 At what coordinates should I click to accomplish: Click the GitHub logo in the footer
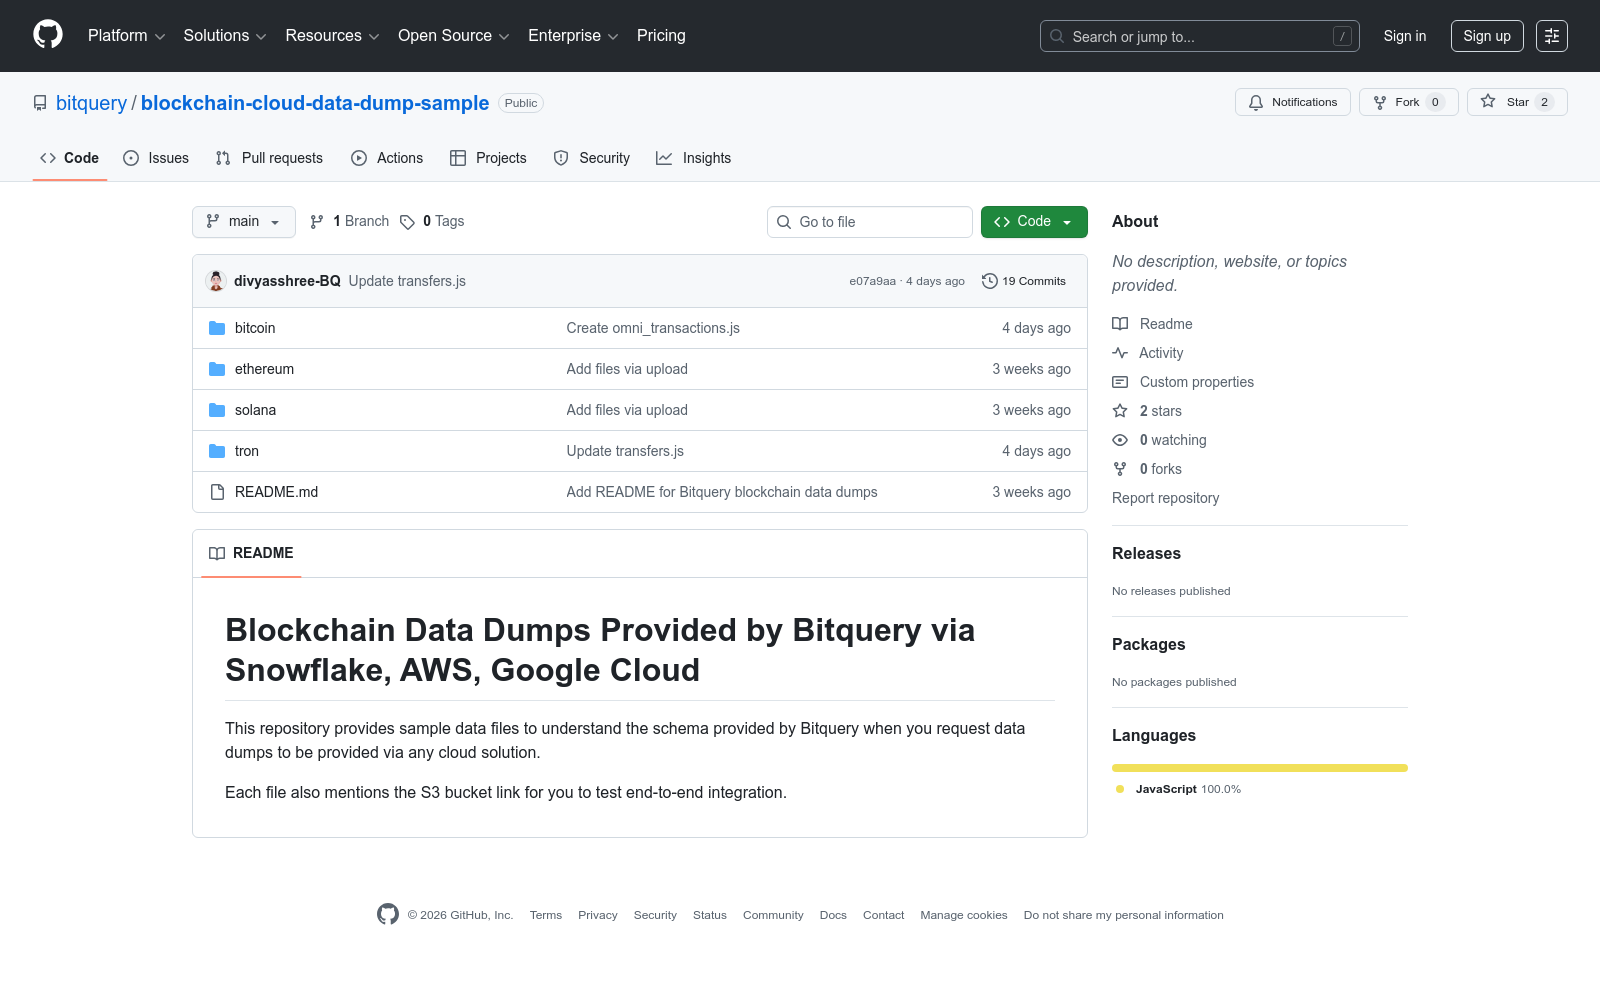[x=388, y=914]
